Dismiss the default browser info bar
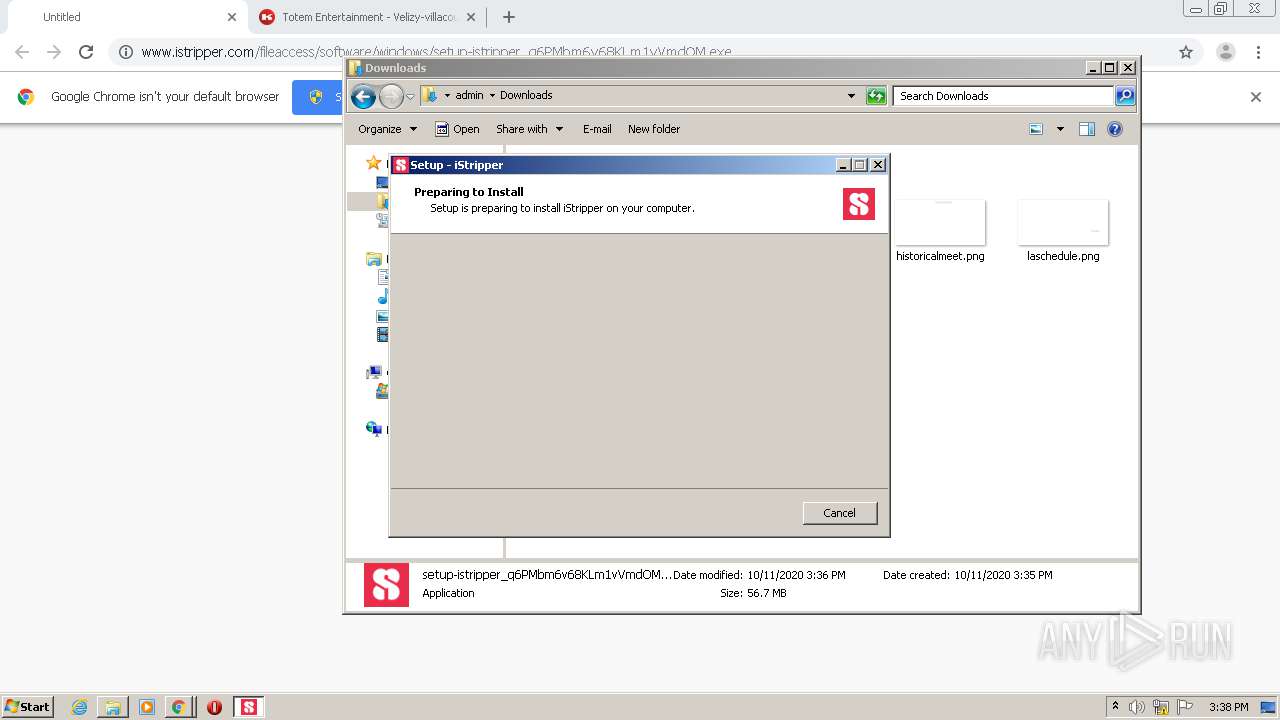 1256,97
